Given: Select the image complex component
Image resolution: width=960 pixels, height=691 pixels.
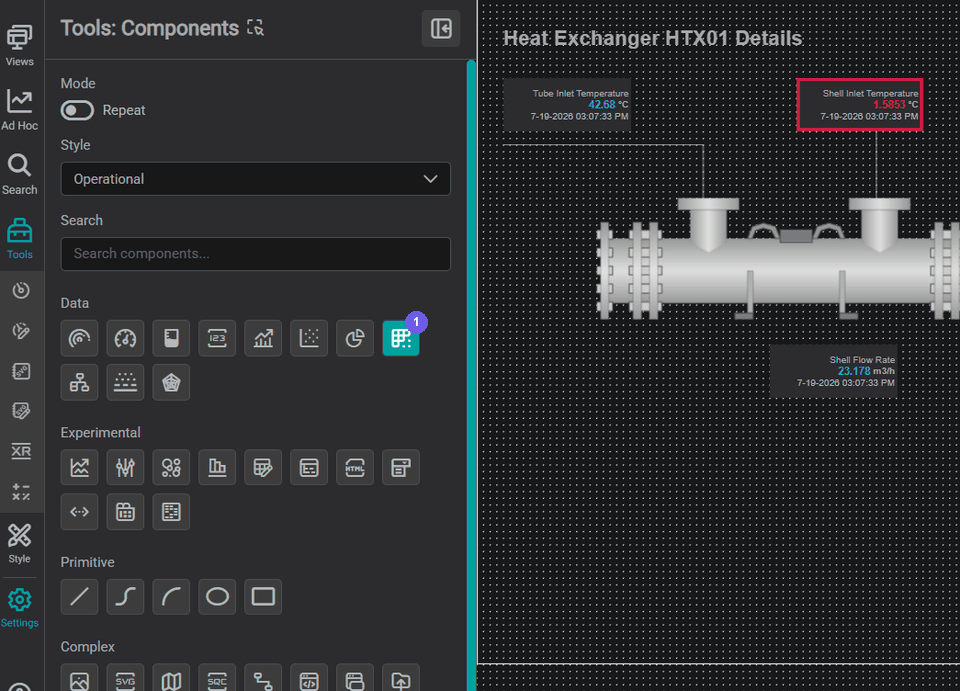Looking at the screenshot, I should click(x=80, y=678).
